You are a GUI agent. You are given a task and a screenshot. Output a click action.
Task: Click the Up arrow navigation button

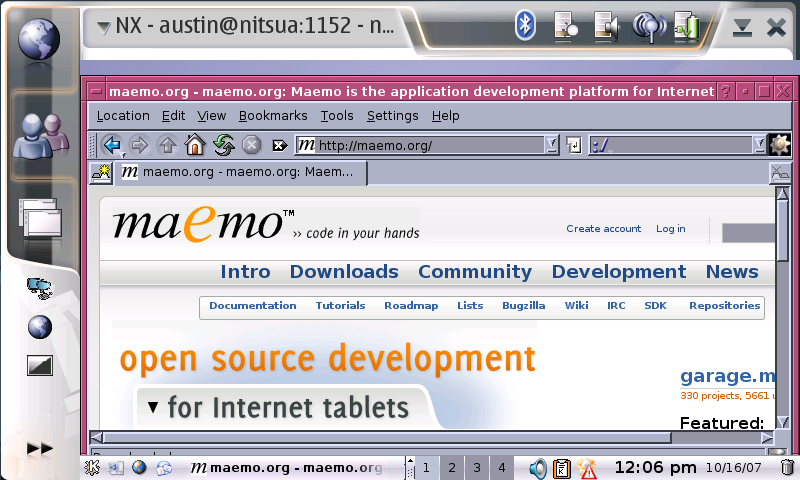167,145
